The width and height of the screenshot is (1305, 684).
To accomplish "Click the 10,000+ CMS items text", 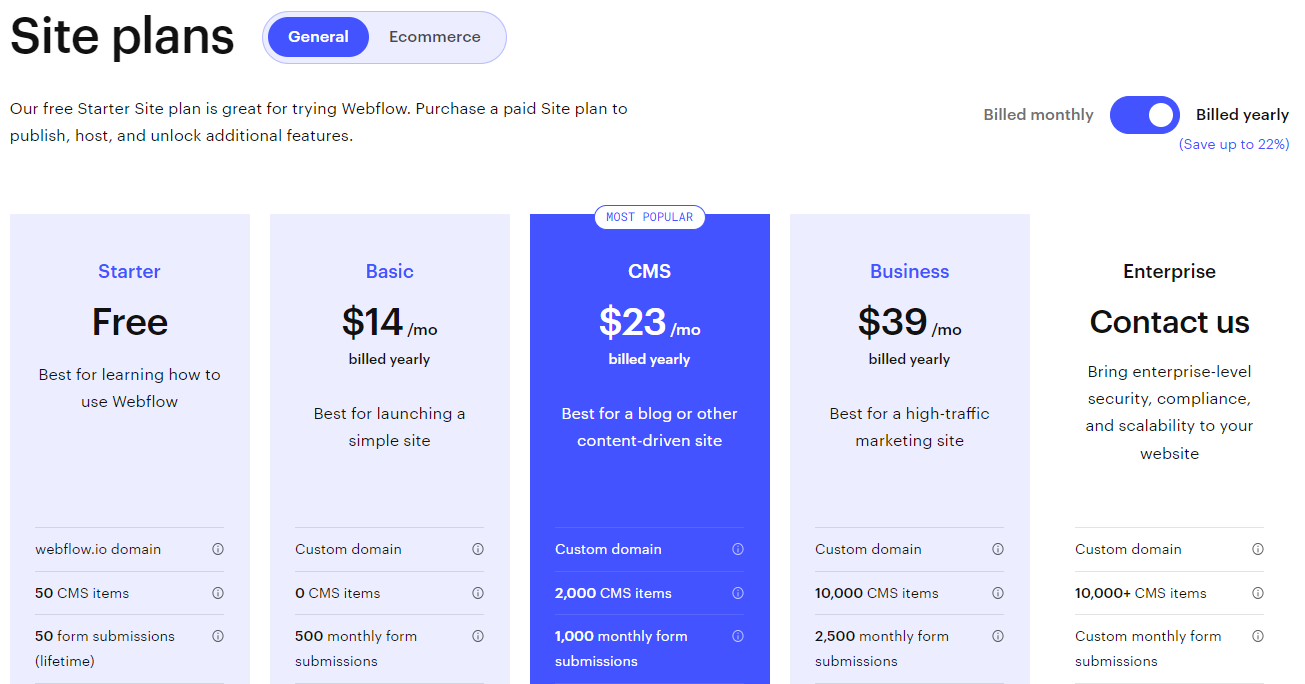I will pos(1141,593).
